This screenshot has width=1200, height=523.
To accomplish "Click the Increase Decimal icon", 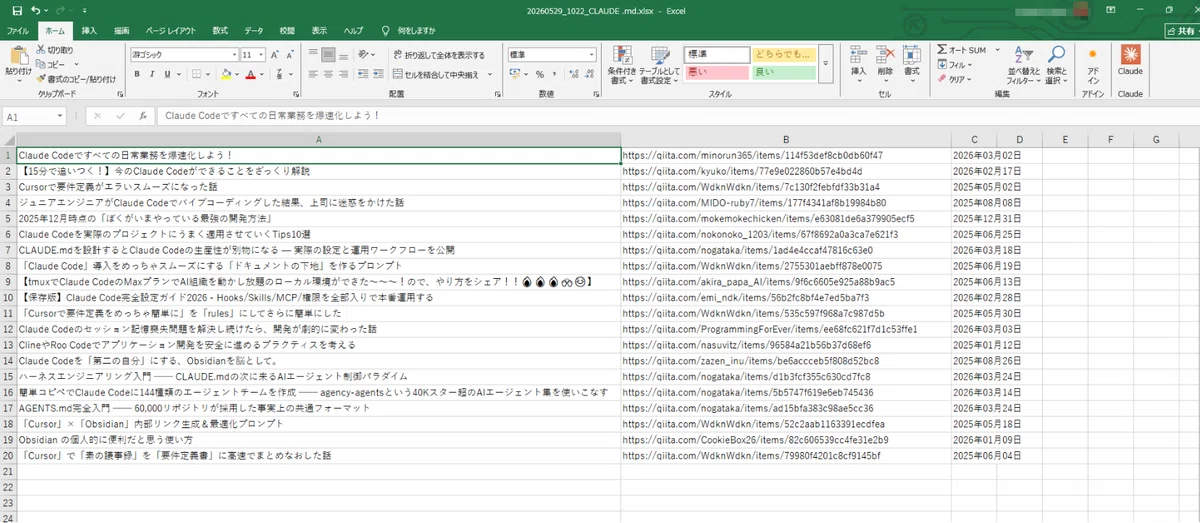I will point(573,74).
